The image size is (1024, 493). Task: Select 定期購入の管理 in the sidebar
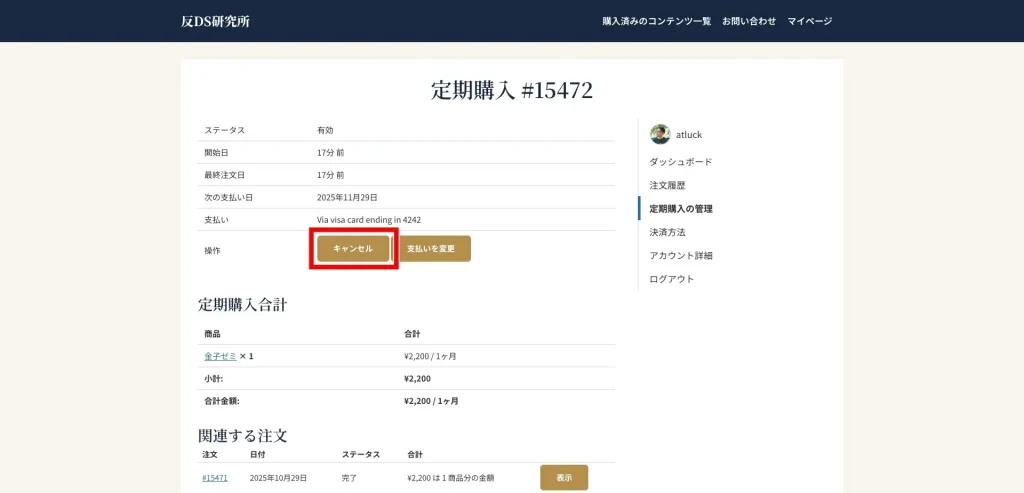(x=681, y=209)
